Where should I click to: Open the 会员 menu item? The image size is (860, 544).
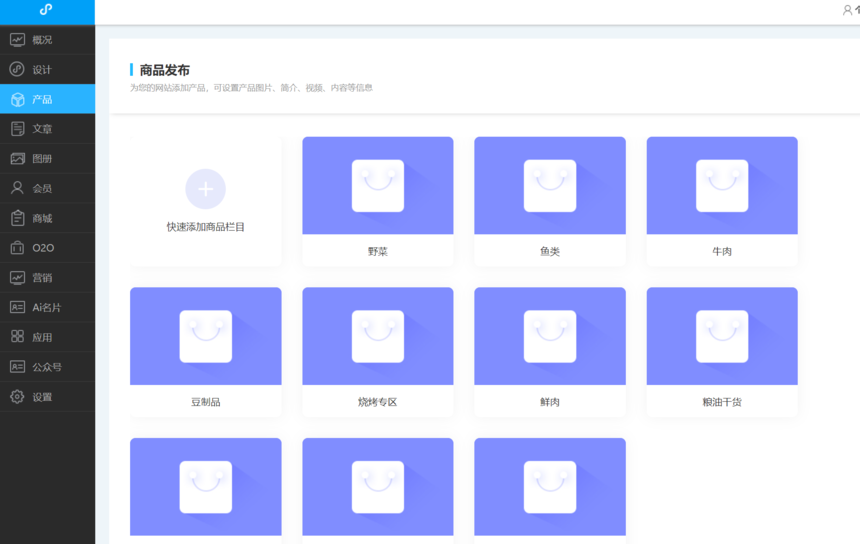click(47, 188)
